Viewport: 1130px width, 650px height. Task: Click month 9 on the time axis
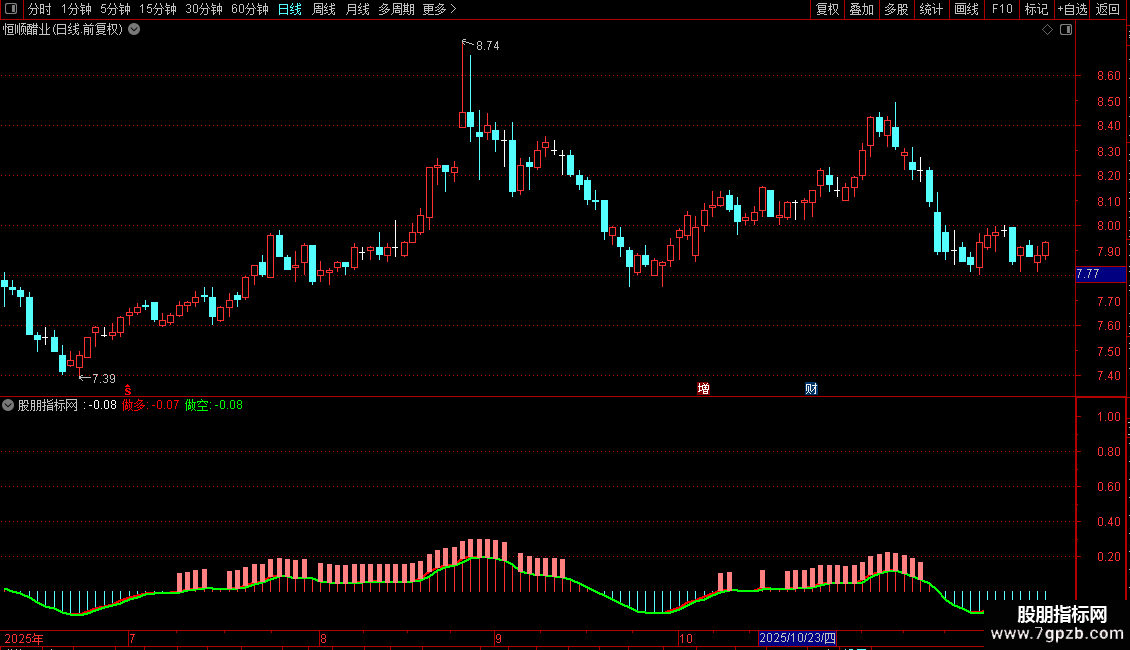tap(498, 638)
